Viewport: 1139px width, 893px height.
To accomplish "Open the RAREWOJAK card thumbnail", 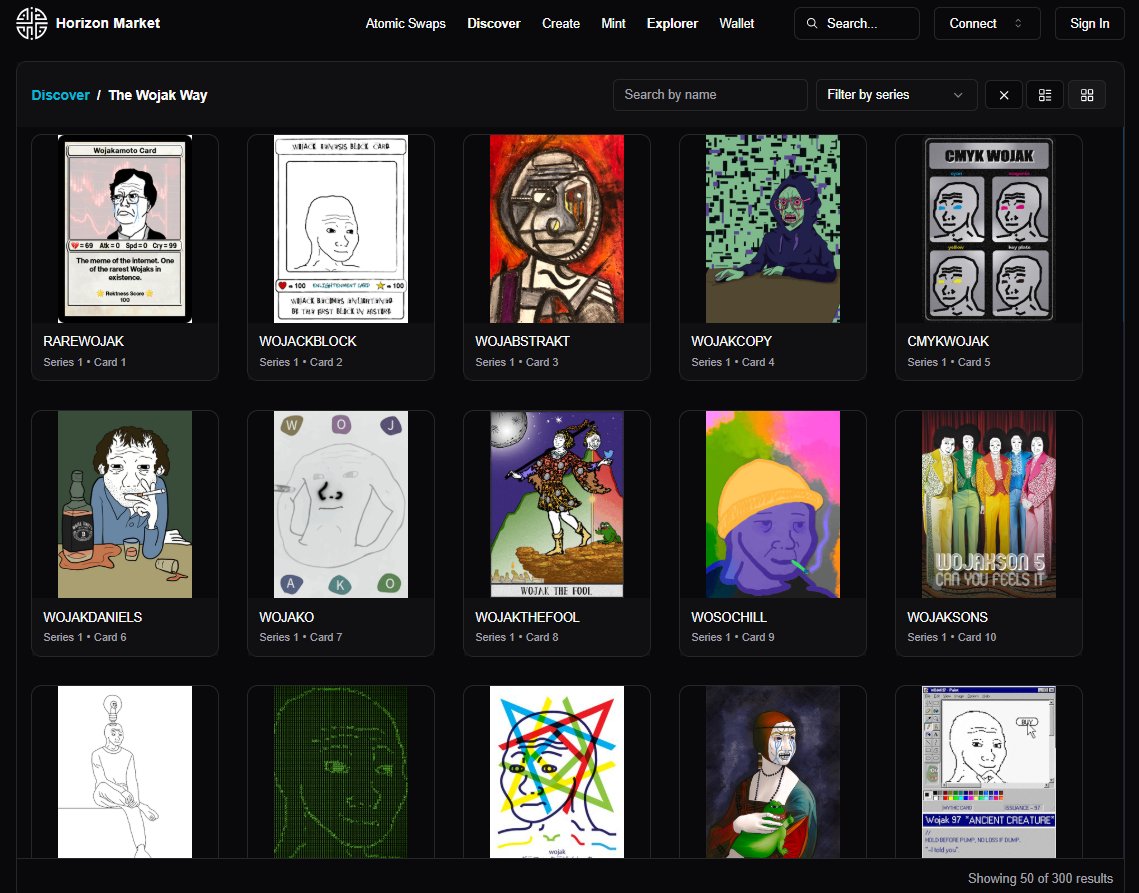I will [x=125, y=229].
